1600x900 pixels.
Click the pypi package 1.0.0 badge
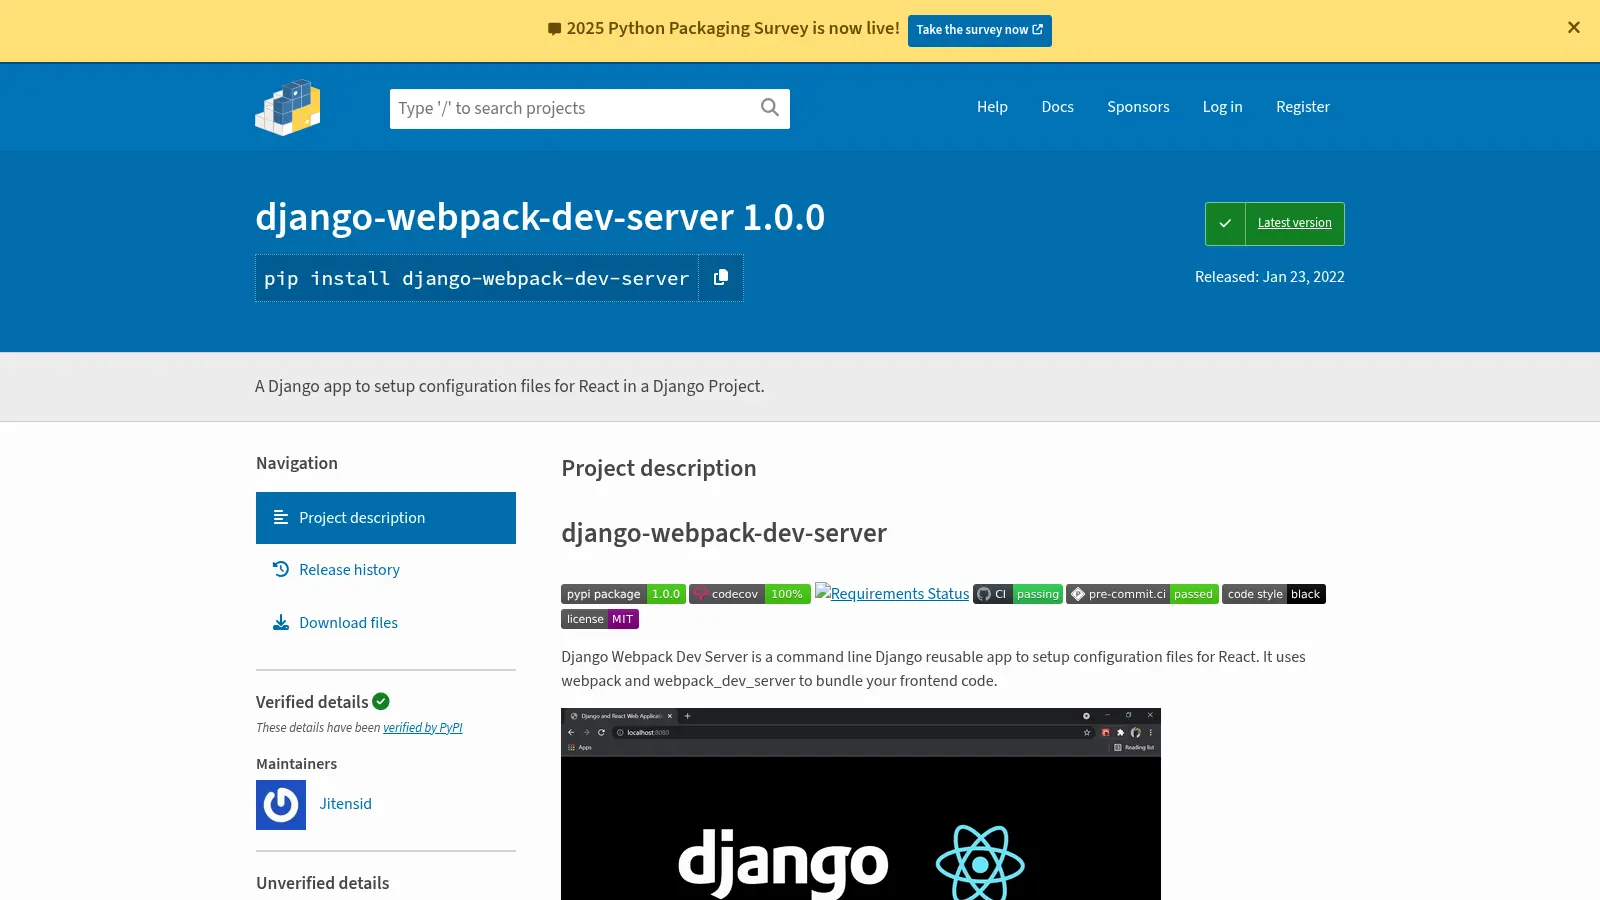pyautogui.click(x=623, y=594)
